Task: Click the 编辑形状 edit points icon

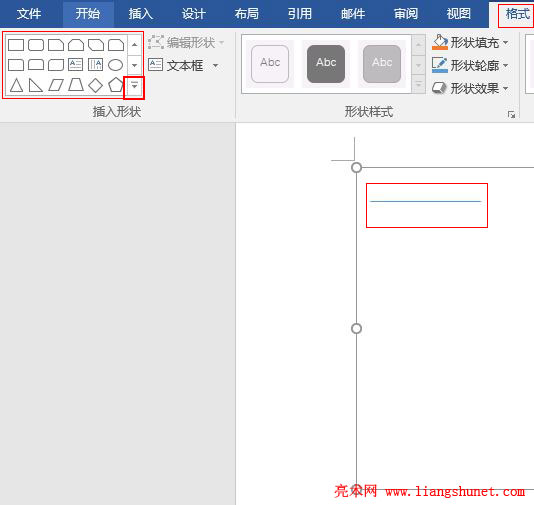Action: [156, 42]
